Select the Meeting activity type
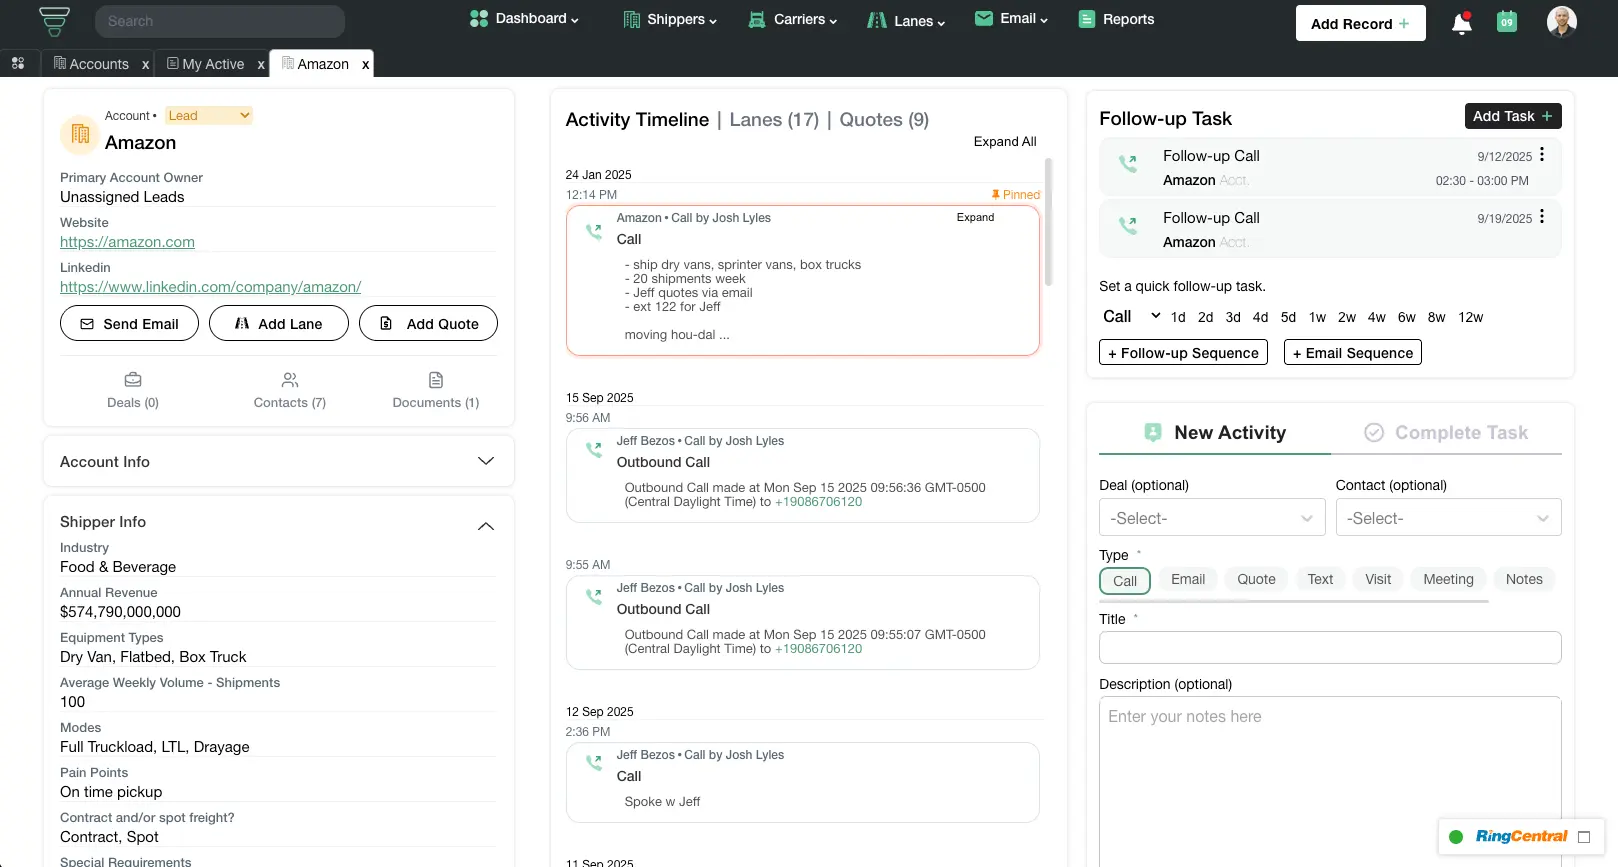This screenshot has width=1618, height=867. (1447, 579)
